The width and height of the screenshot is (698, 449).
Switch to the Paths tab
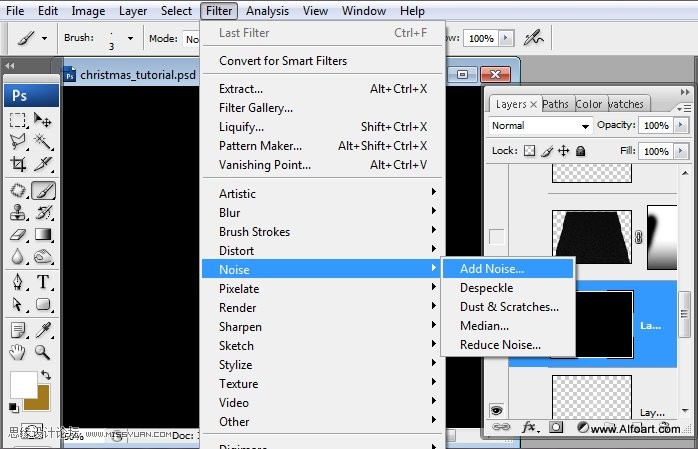[556, 104]
